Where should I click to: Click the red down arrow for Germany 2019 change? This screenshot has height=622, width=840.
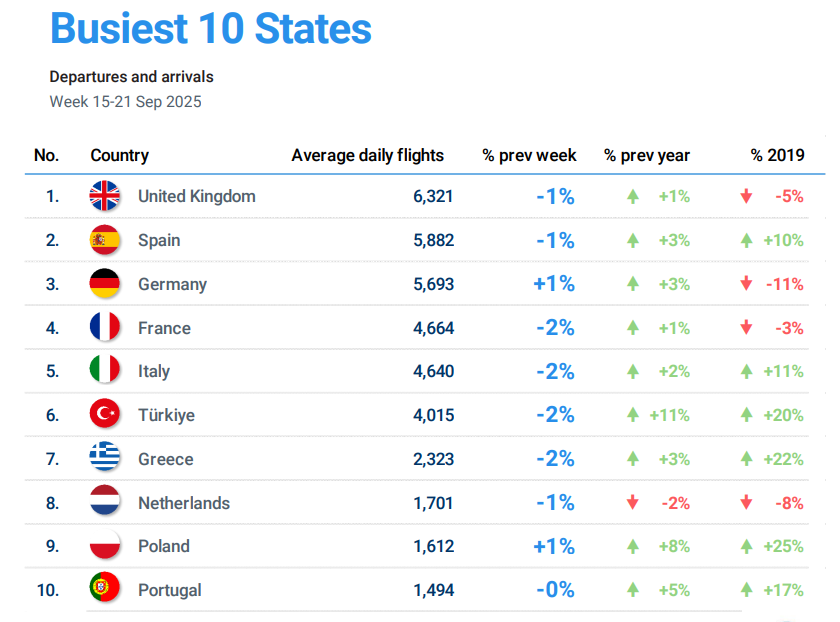pyautogui.click(x=746, y=283)
